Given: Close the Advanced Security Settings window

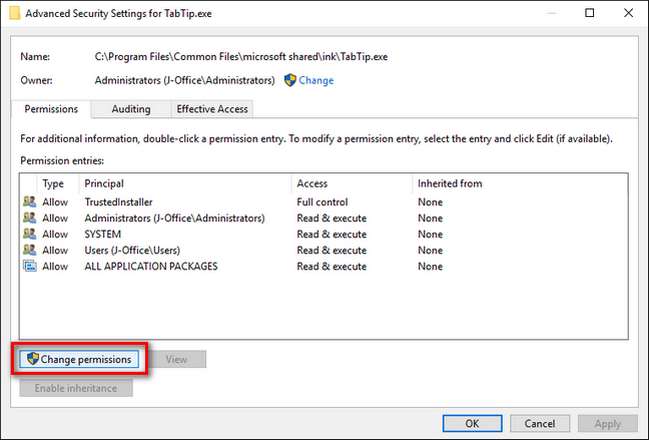Looking at the screenshot, I should pos(625,13).
